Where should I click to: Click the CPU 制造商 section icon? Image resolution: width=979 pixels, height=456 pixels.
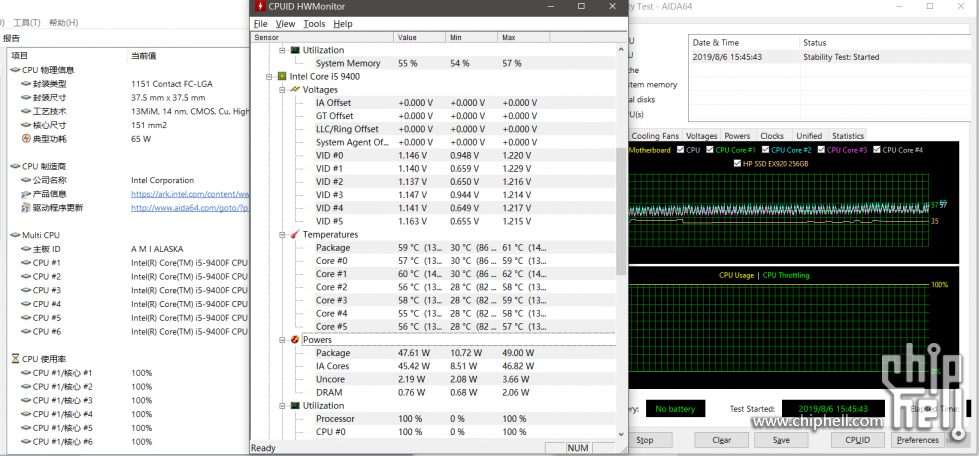click(x=15, y=166)
